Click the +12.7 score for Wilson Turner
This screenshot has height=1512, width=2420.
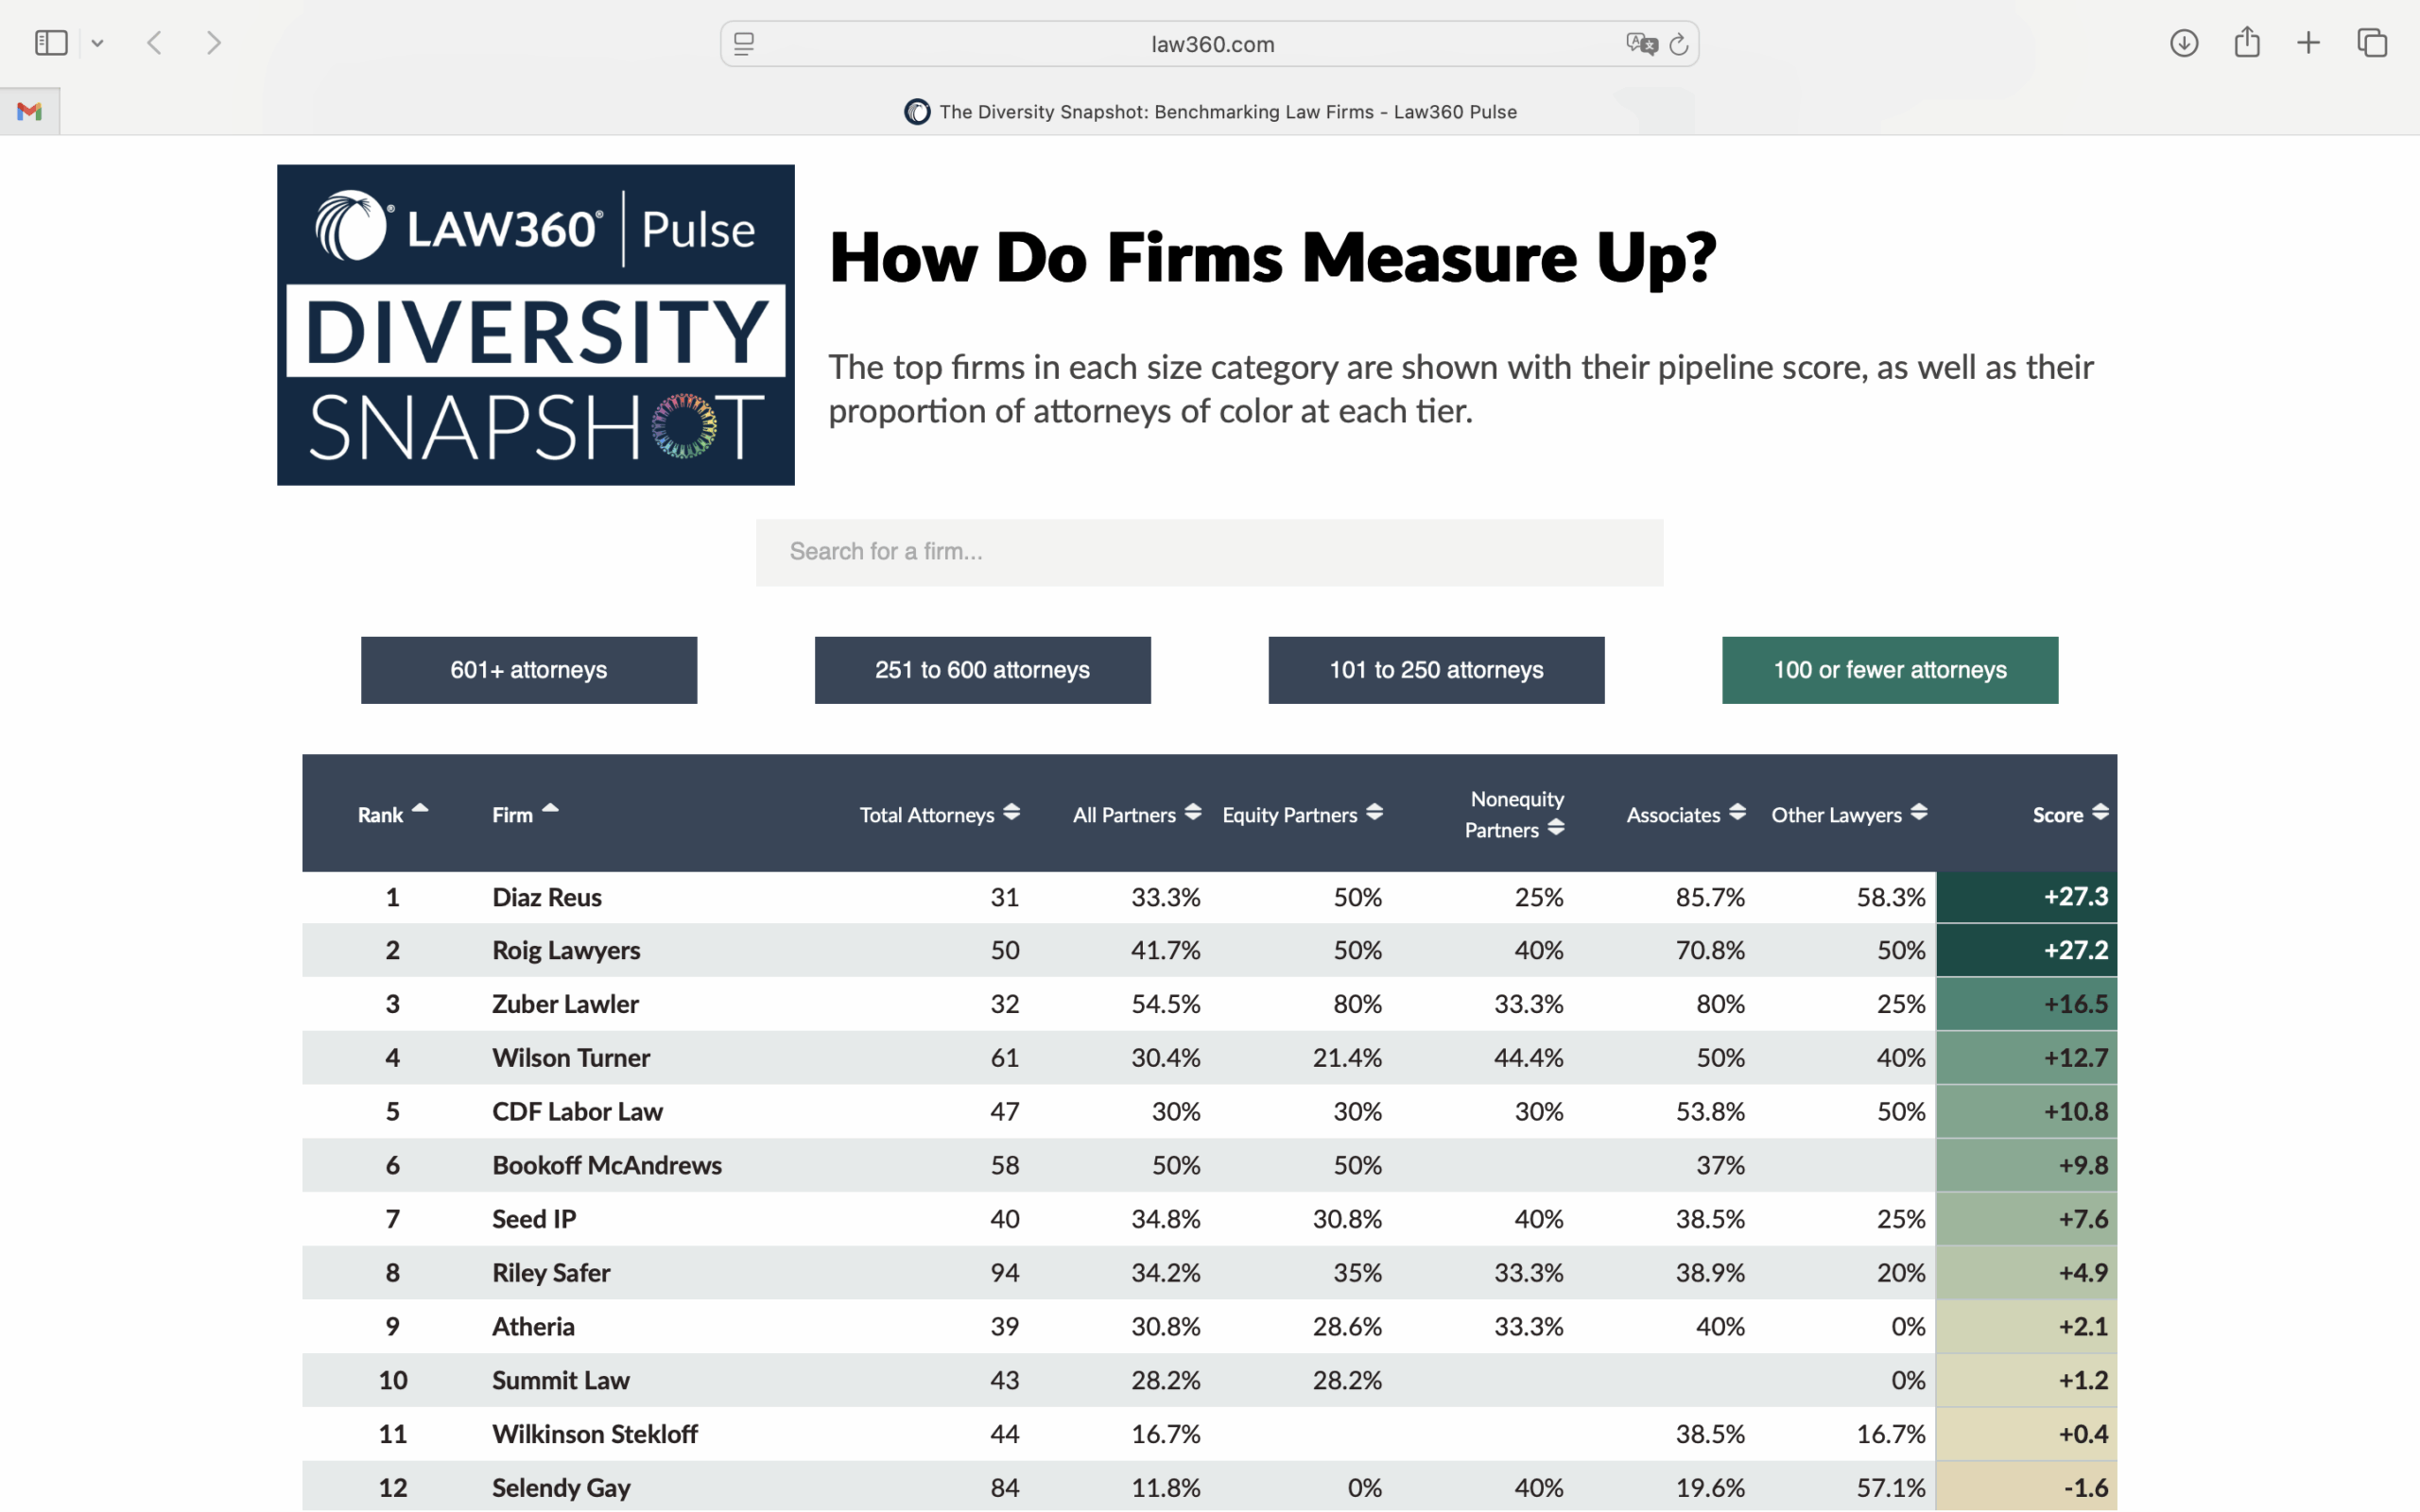(2026, 1058)
